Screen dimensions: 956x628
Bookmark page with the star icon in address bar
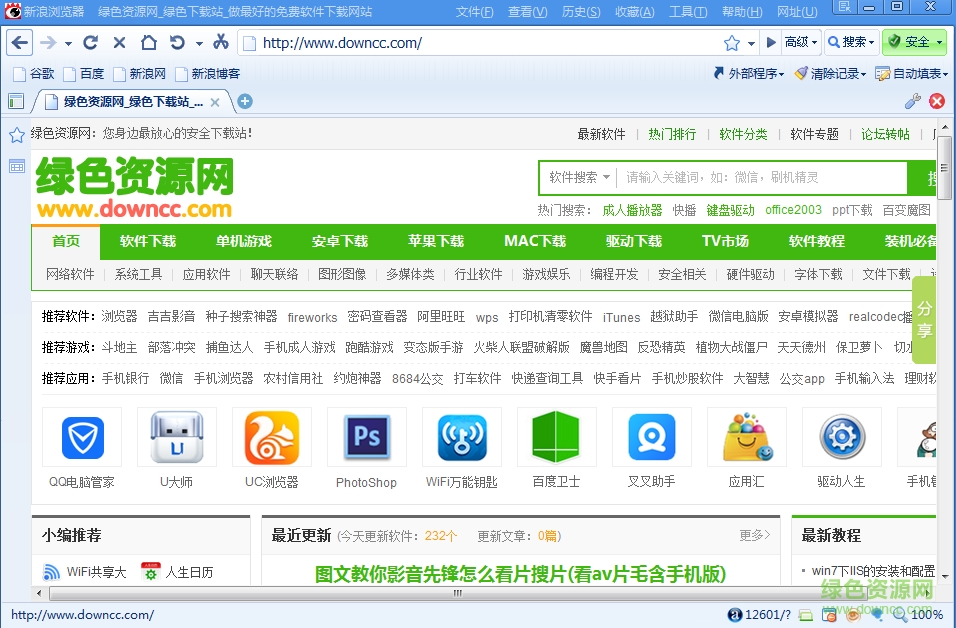pos(732,43)
